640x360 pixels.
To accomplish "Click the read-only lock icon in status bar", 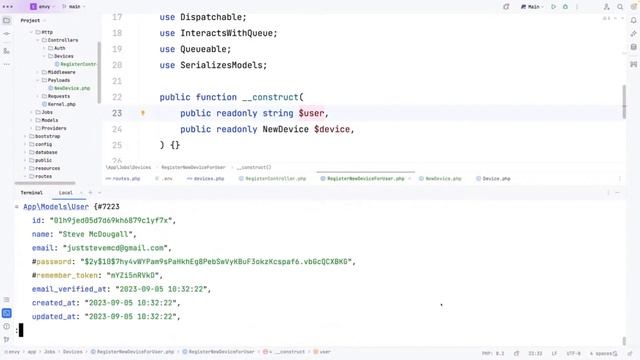I will pyautogui.click(x=517, y=353).
